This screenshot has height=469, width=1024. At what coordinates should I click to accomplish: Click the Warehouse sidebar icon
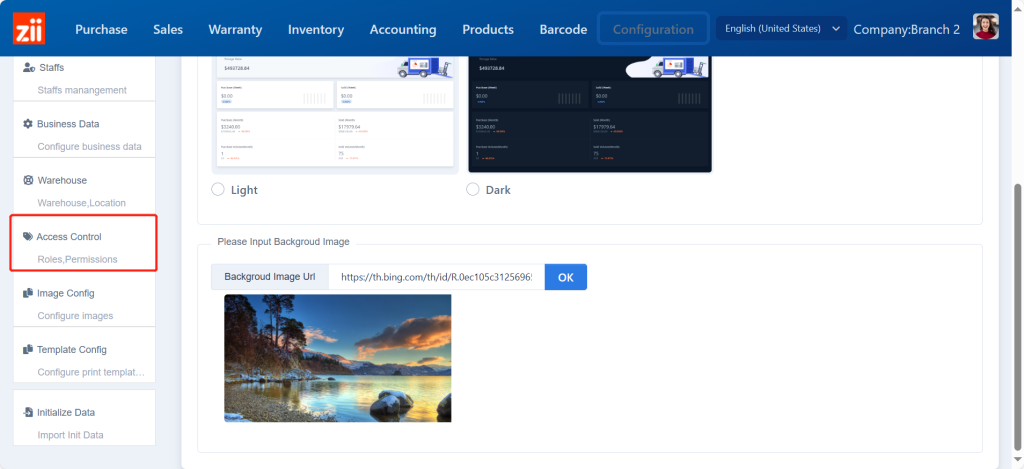pos(28,181)
